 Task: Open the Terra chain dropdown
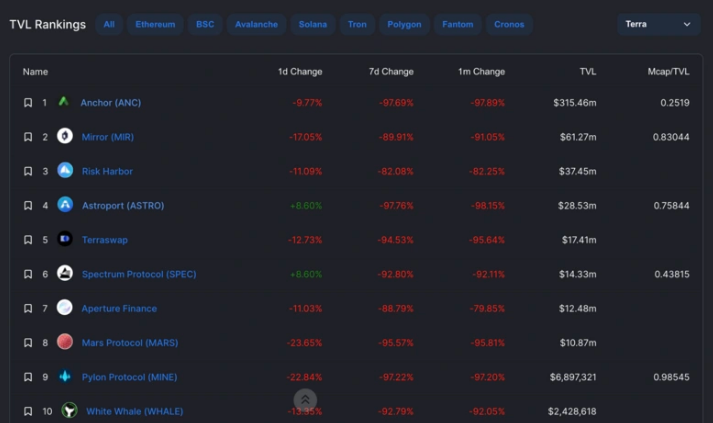pos(658,24)
